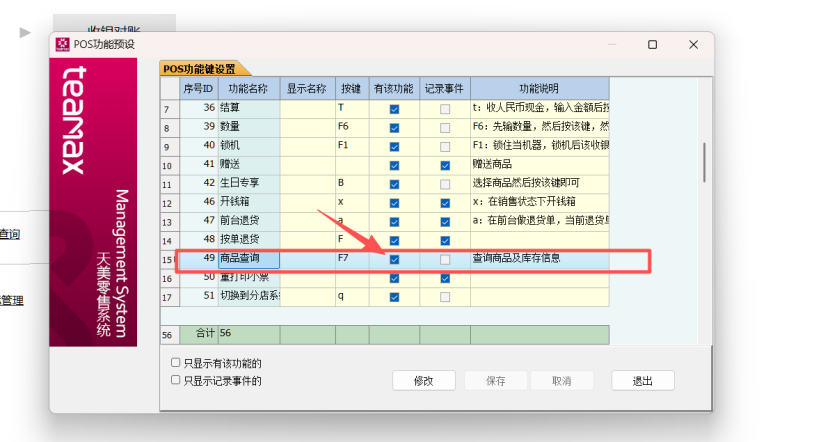Image resolution: width=830 pixels, height=442 pixels.
Task: Click the 选择商品然后按该键即可 description cell
Action: coord(539,184)
